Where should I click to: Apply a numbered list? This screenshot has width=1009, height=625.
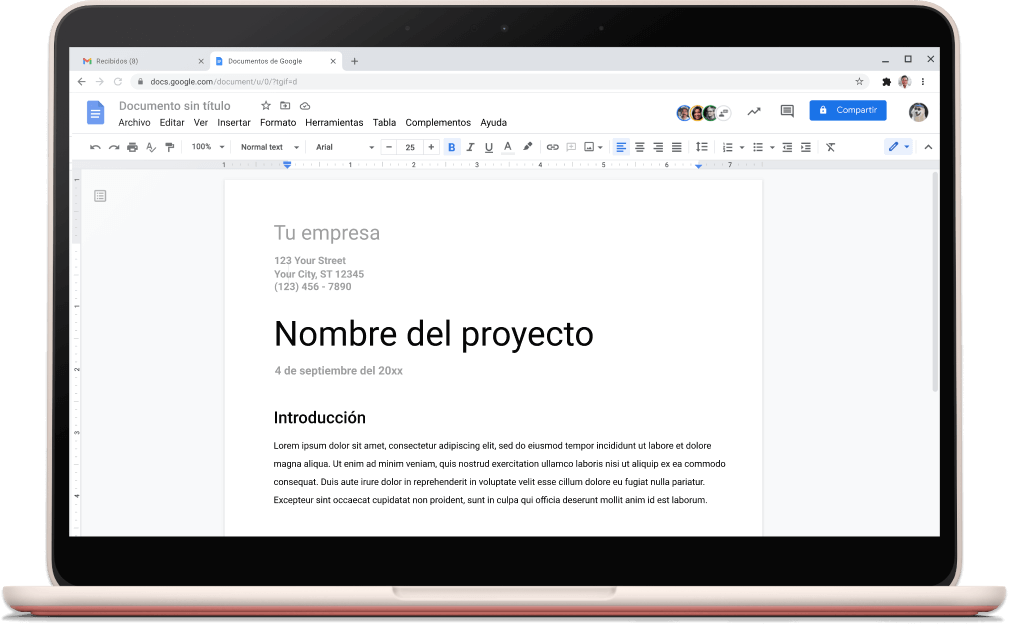click(x=728, y=147)
